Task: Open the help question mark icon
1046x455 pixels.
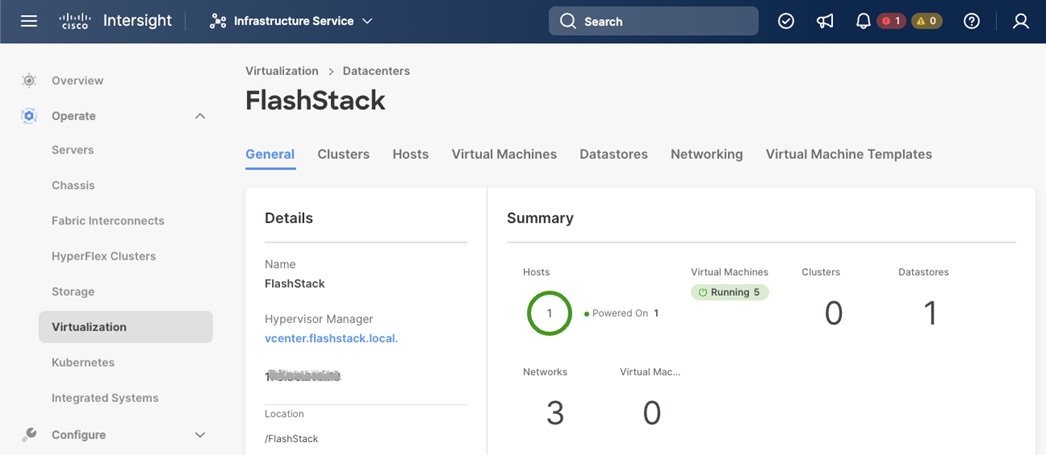Action: pos(971,21)
